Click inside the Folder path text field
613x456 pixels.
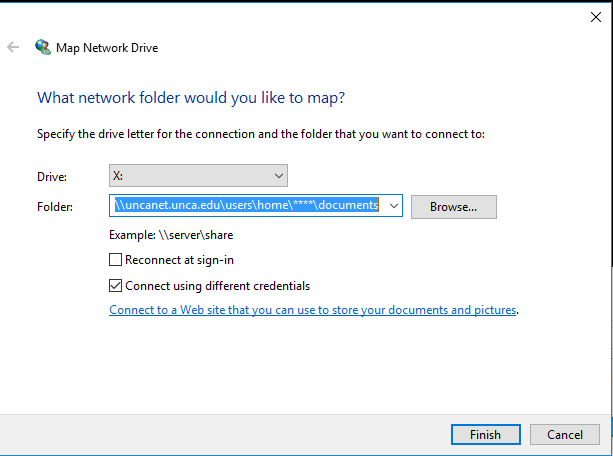(x=246, y=206)
